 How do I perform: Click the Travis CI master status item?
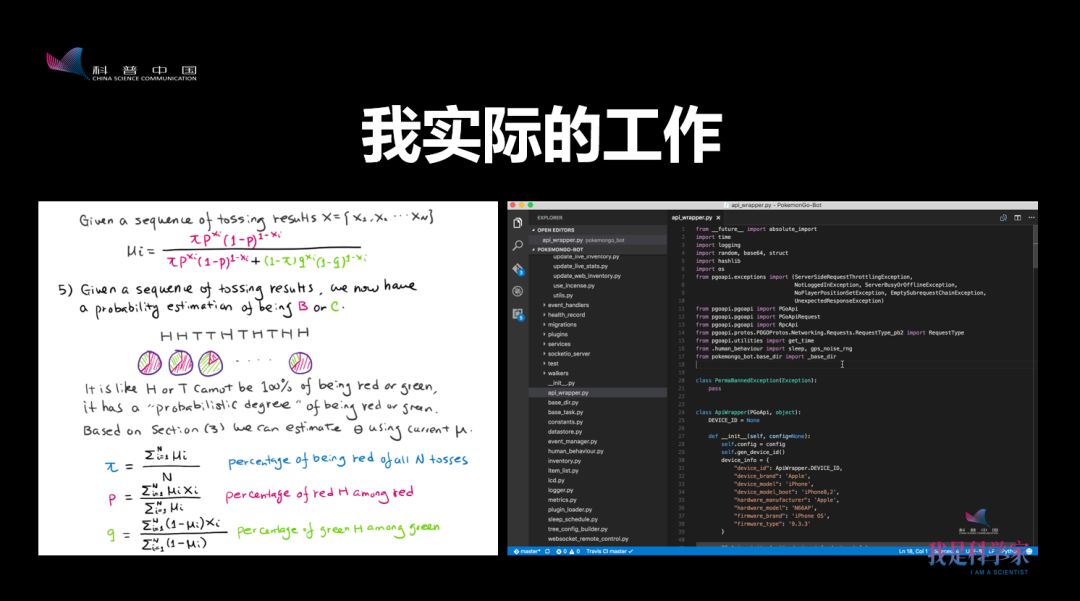pos(609,551)
